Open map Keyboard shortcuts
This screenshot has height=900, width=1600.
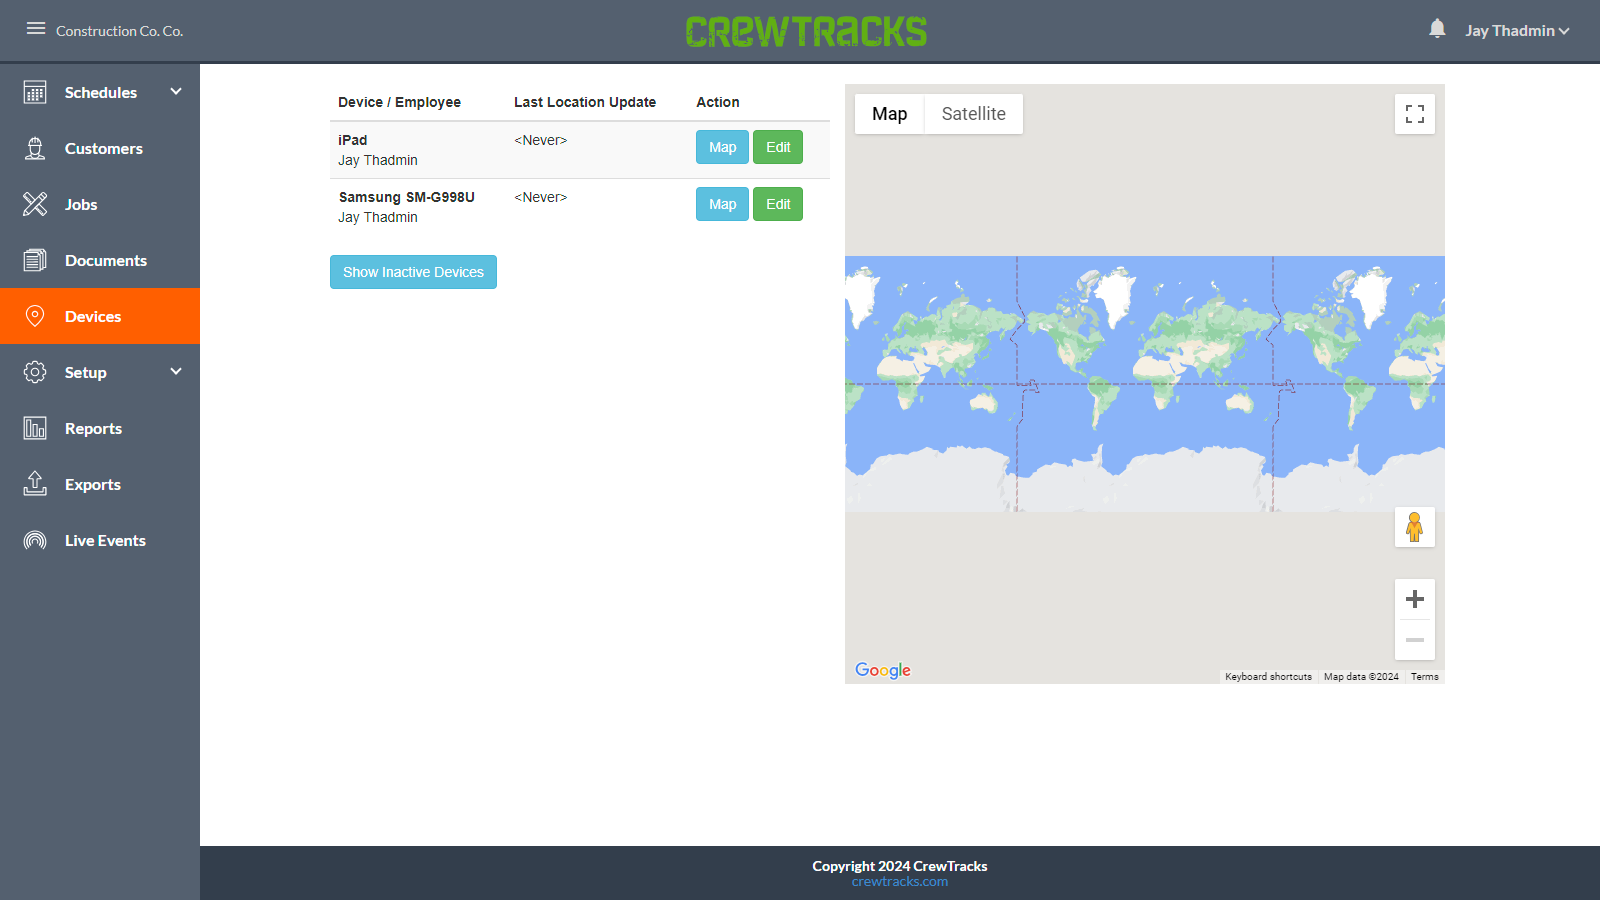pyautogui.click(x=1268, y=677)
